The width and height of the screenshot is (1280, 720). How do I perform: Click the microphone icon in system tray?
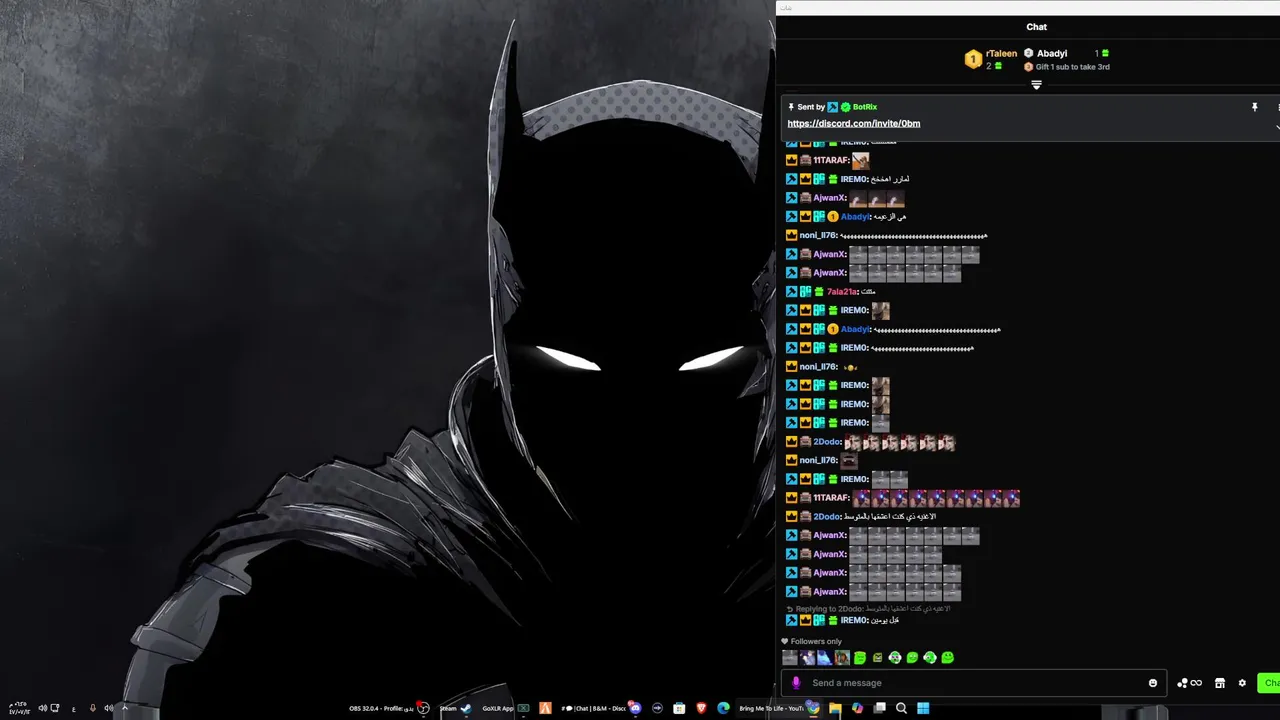click(x=93, y=708)
